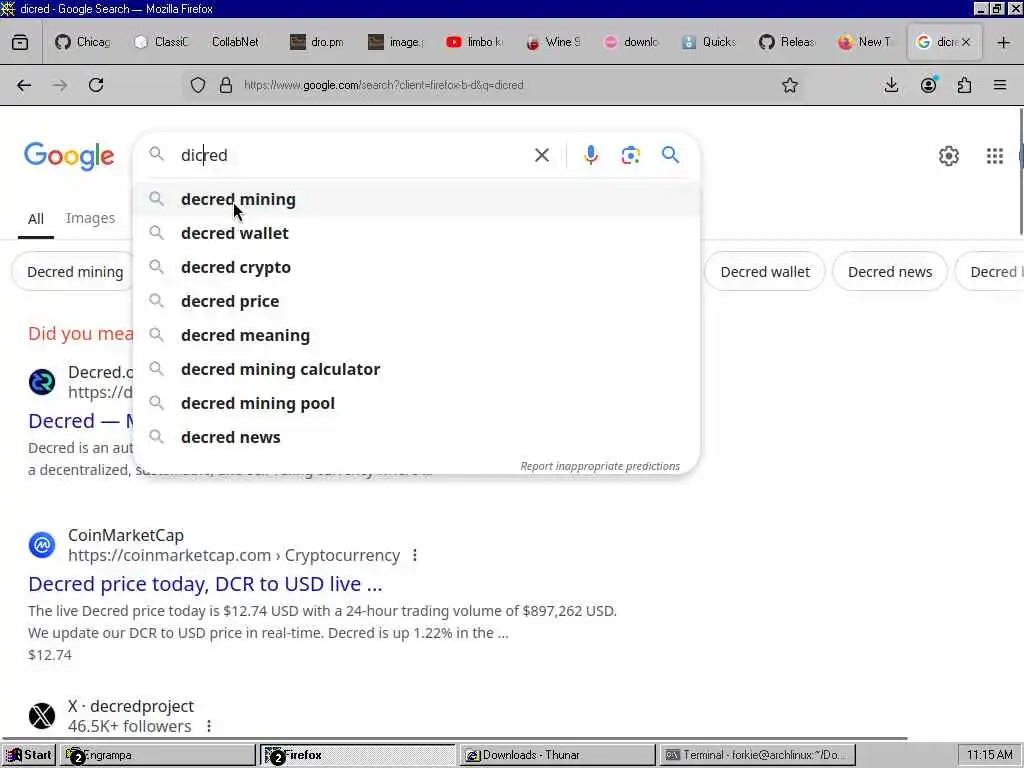Viewport: 1024px width, 768px height.
Task: Start voice search with microphone icon
Action: click(x=591, y=155)
